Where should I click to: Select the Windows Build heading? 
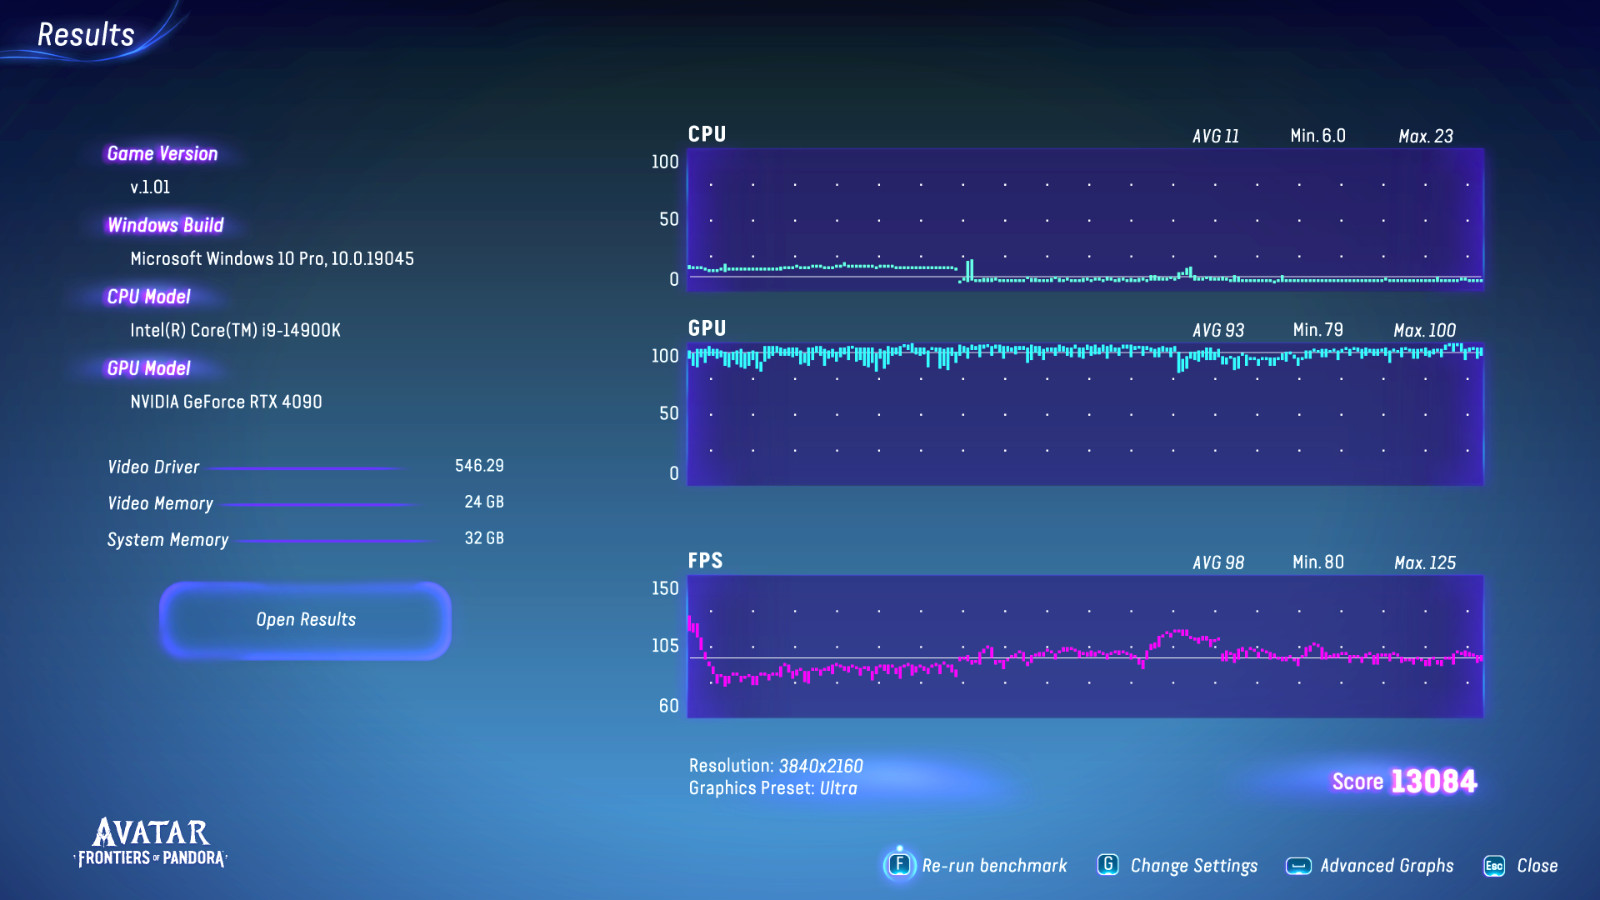[165, 225]
